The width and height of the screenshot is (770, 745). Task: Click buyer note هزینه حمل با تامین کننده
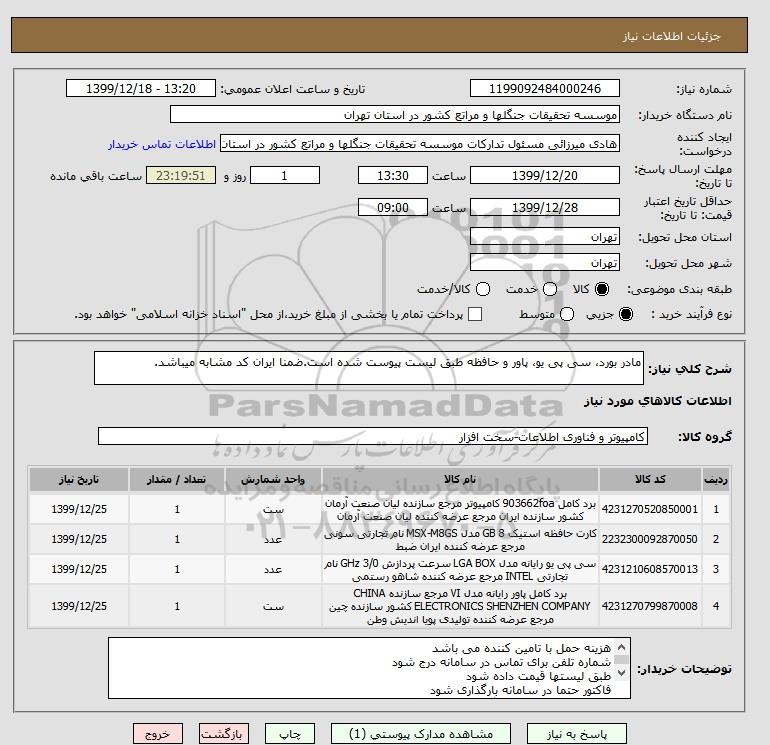pos(521,648)
